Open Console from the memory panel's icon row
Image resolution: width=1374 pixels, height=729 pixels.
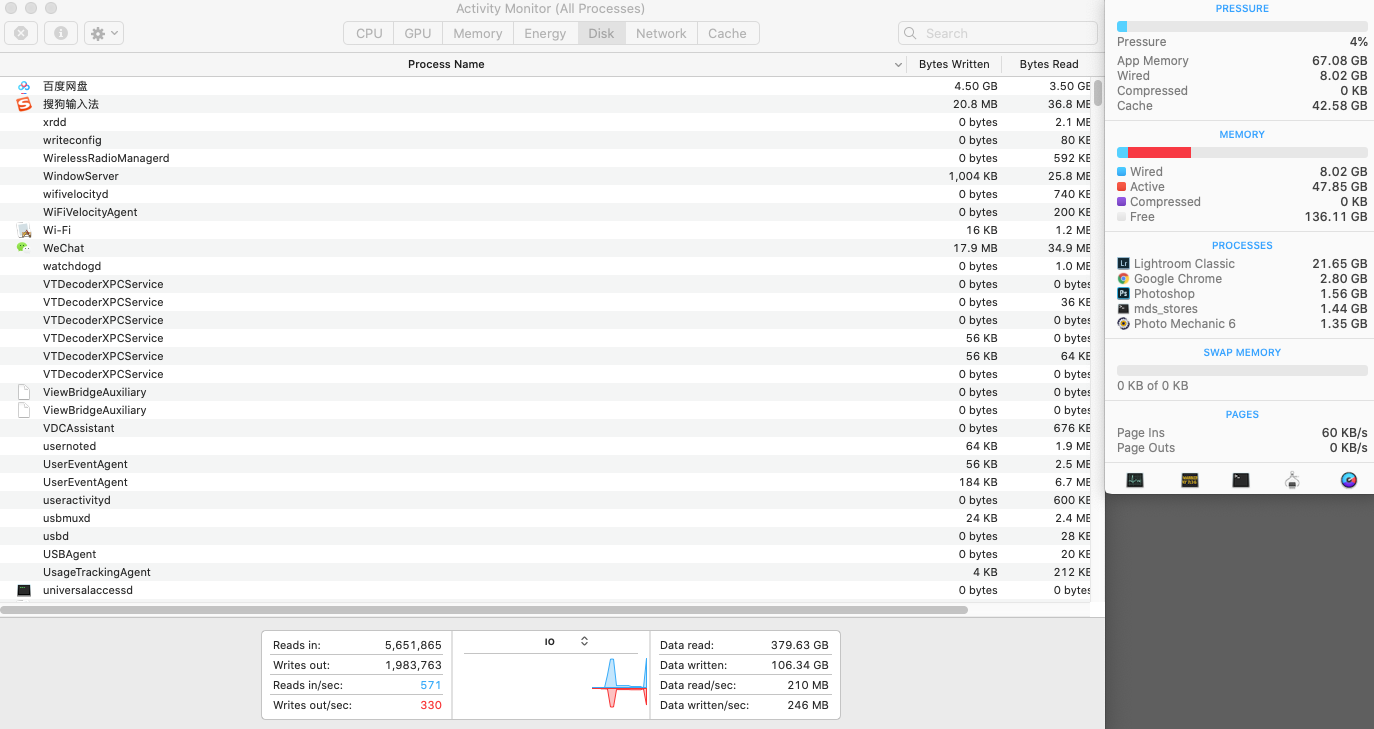(x=1189, y=480)
